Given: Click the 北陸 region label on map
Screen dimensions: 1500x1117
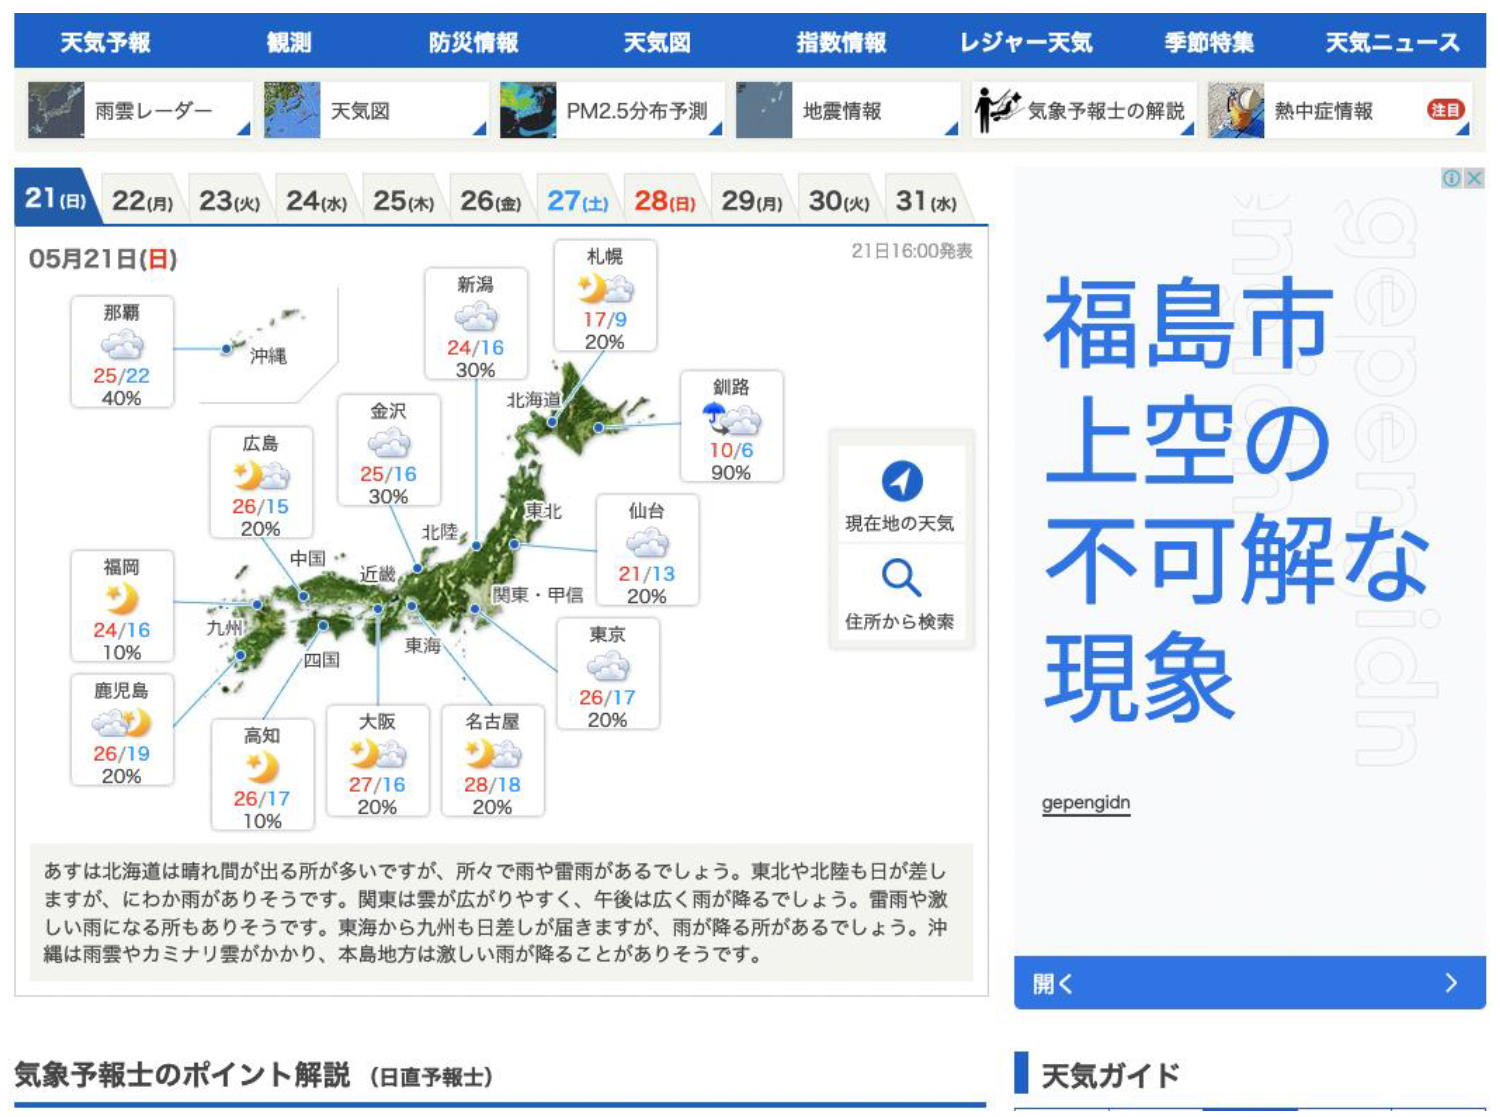Looking at the screenshot, I should [x=440, y=532].
